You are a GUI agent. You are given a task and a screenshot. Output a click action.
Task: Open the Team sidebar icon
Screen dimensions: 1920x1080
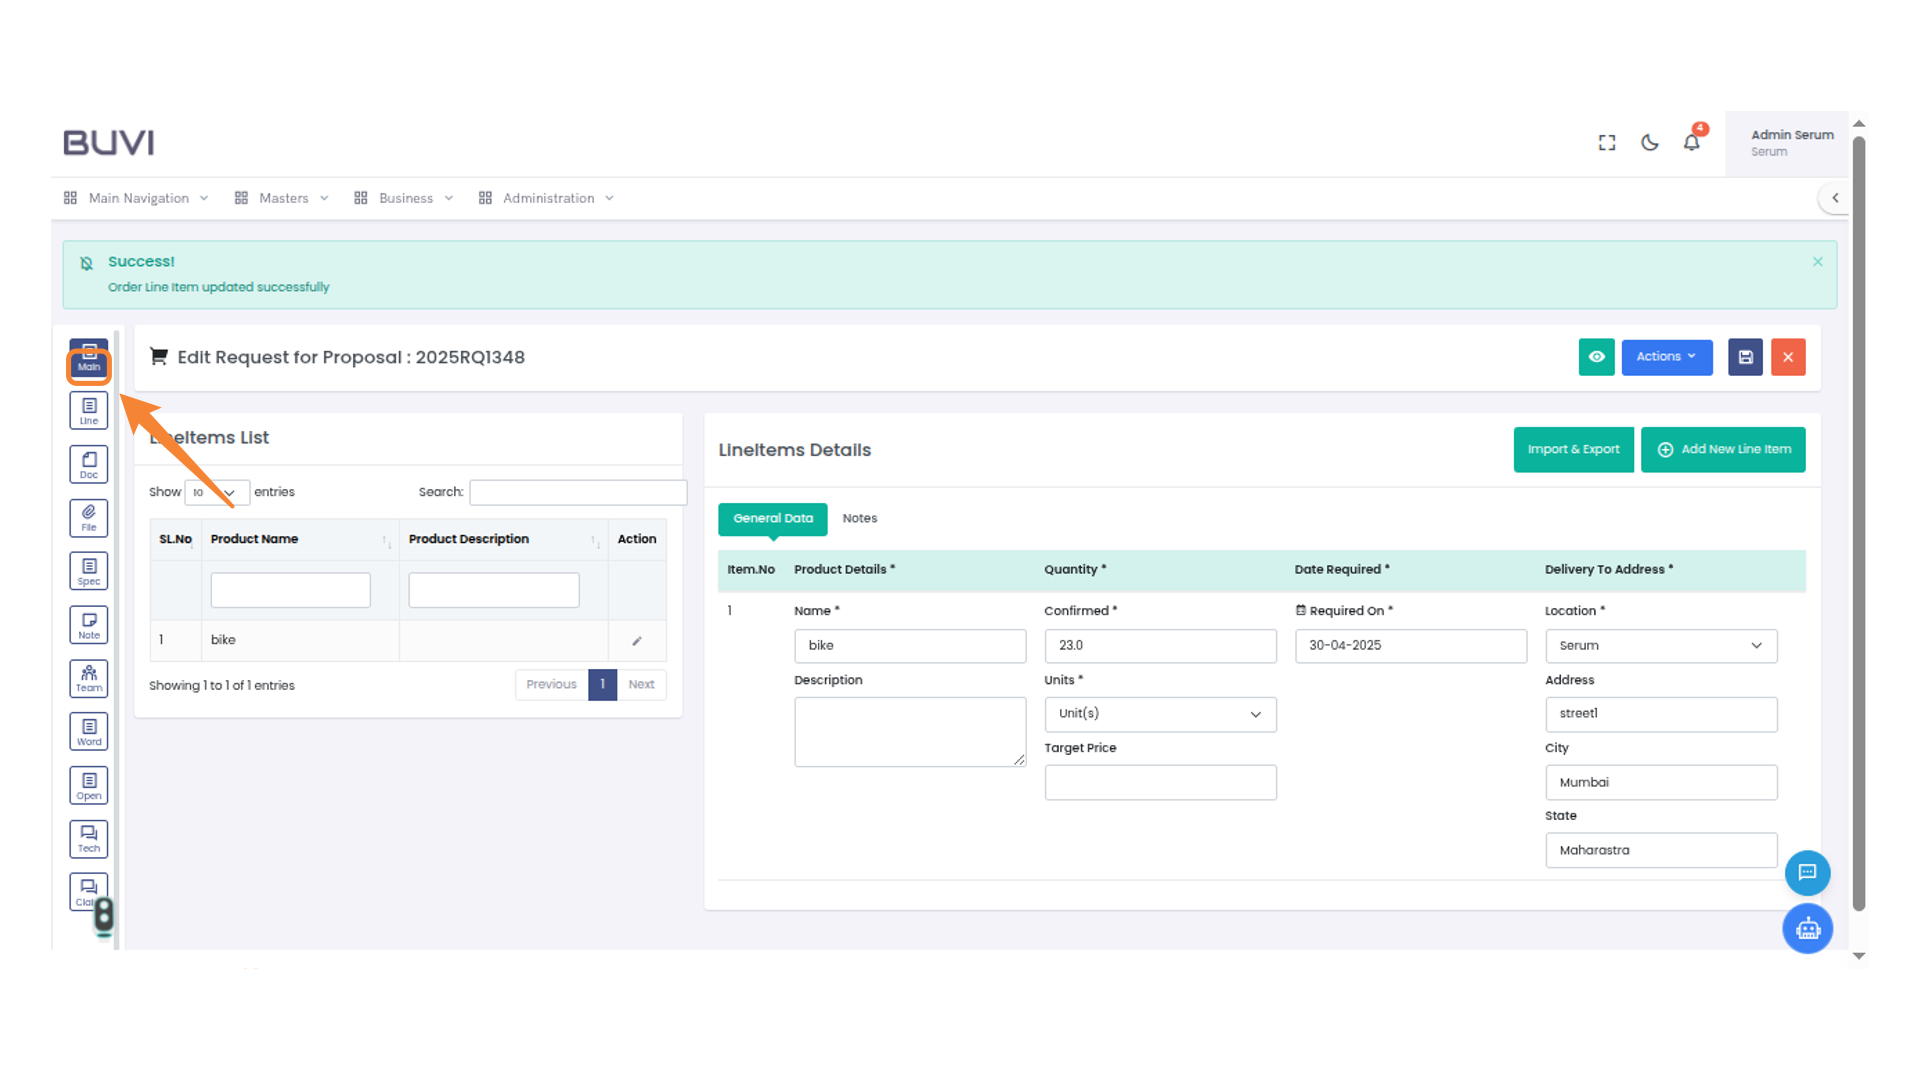click(x=89, y=678)
